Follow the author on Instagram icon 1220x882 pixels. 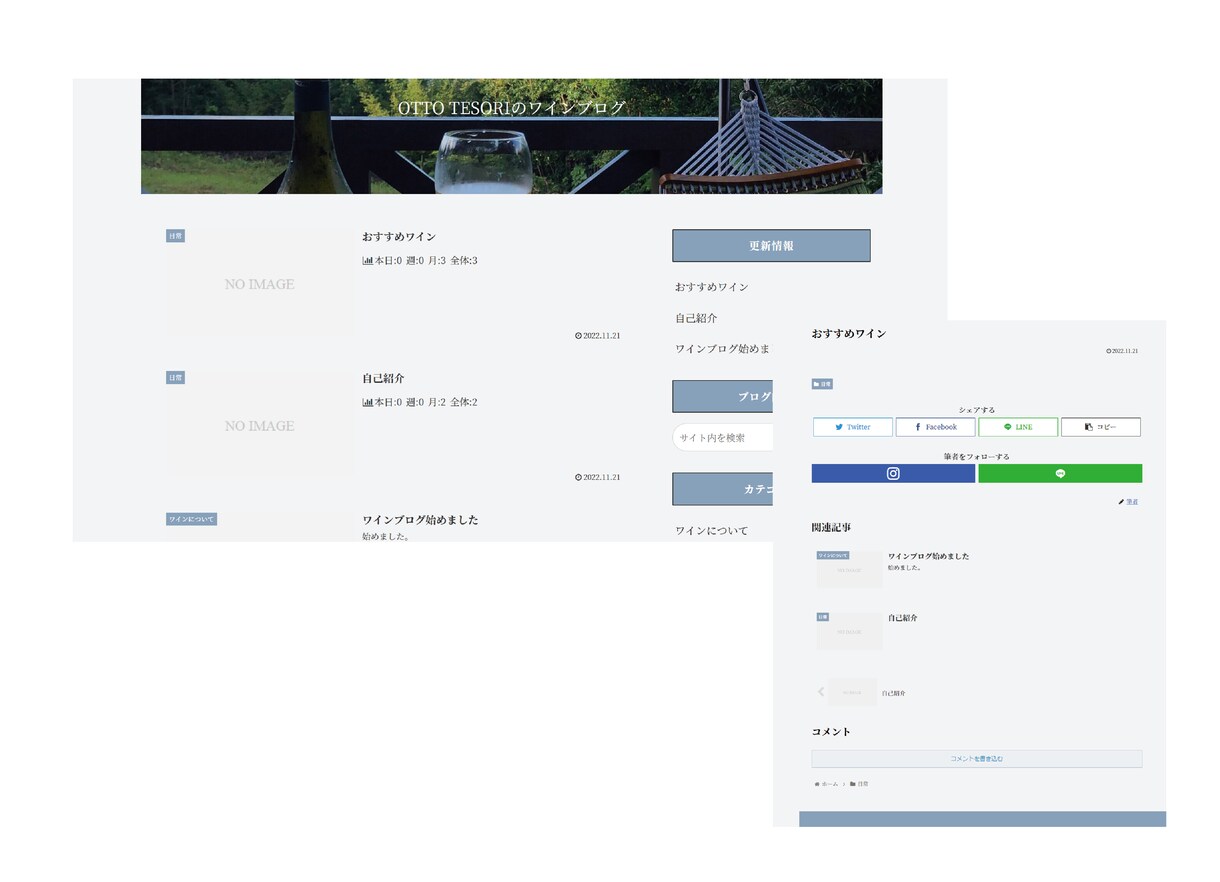coord(893,474)
